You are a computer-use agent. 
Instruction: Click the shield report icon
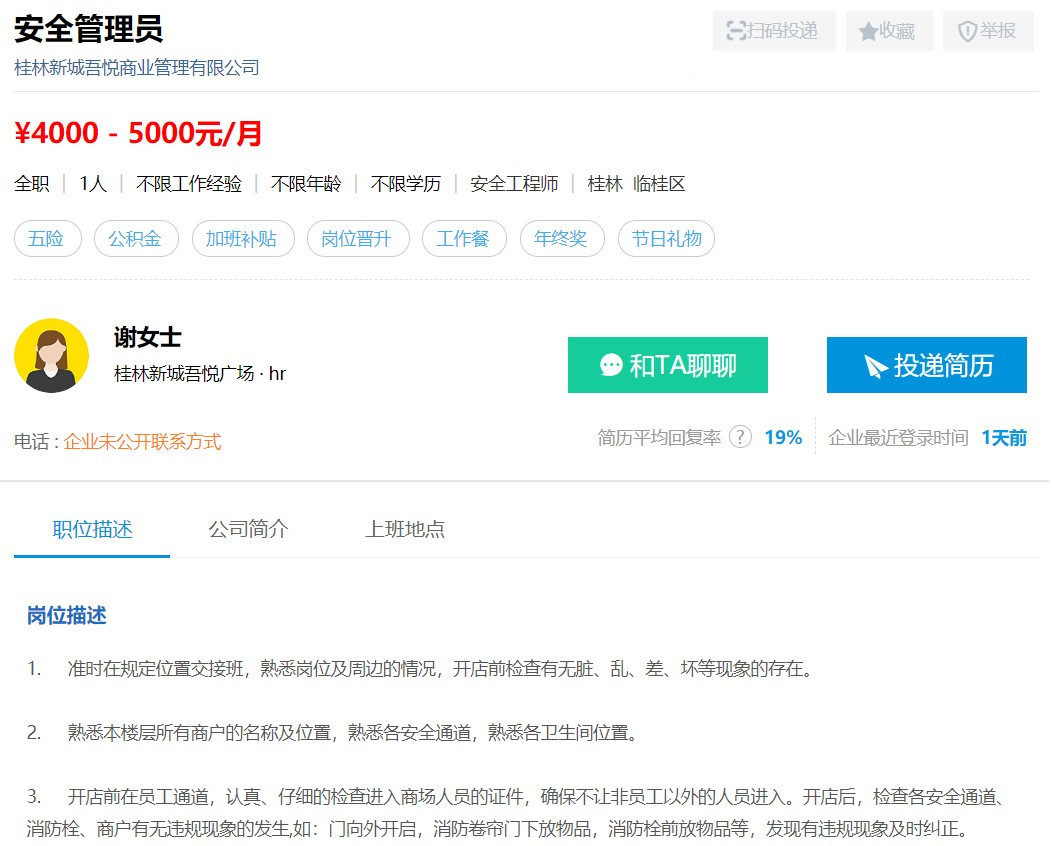(967, 31)
